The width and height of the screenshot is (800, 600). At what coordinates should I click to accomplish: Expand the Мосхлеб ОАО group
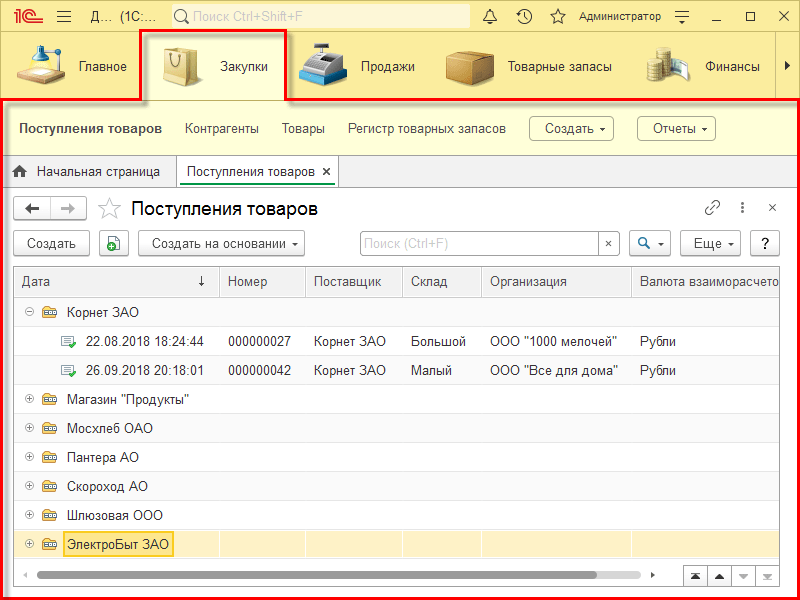29,428
